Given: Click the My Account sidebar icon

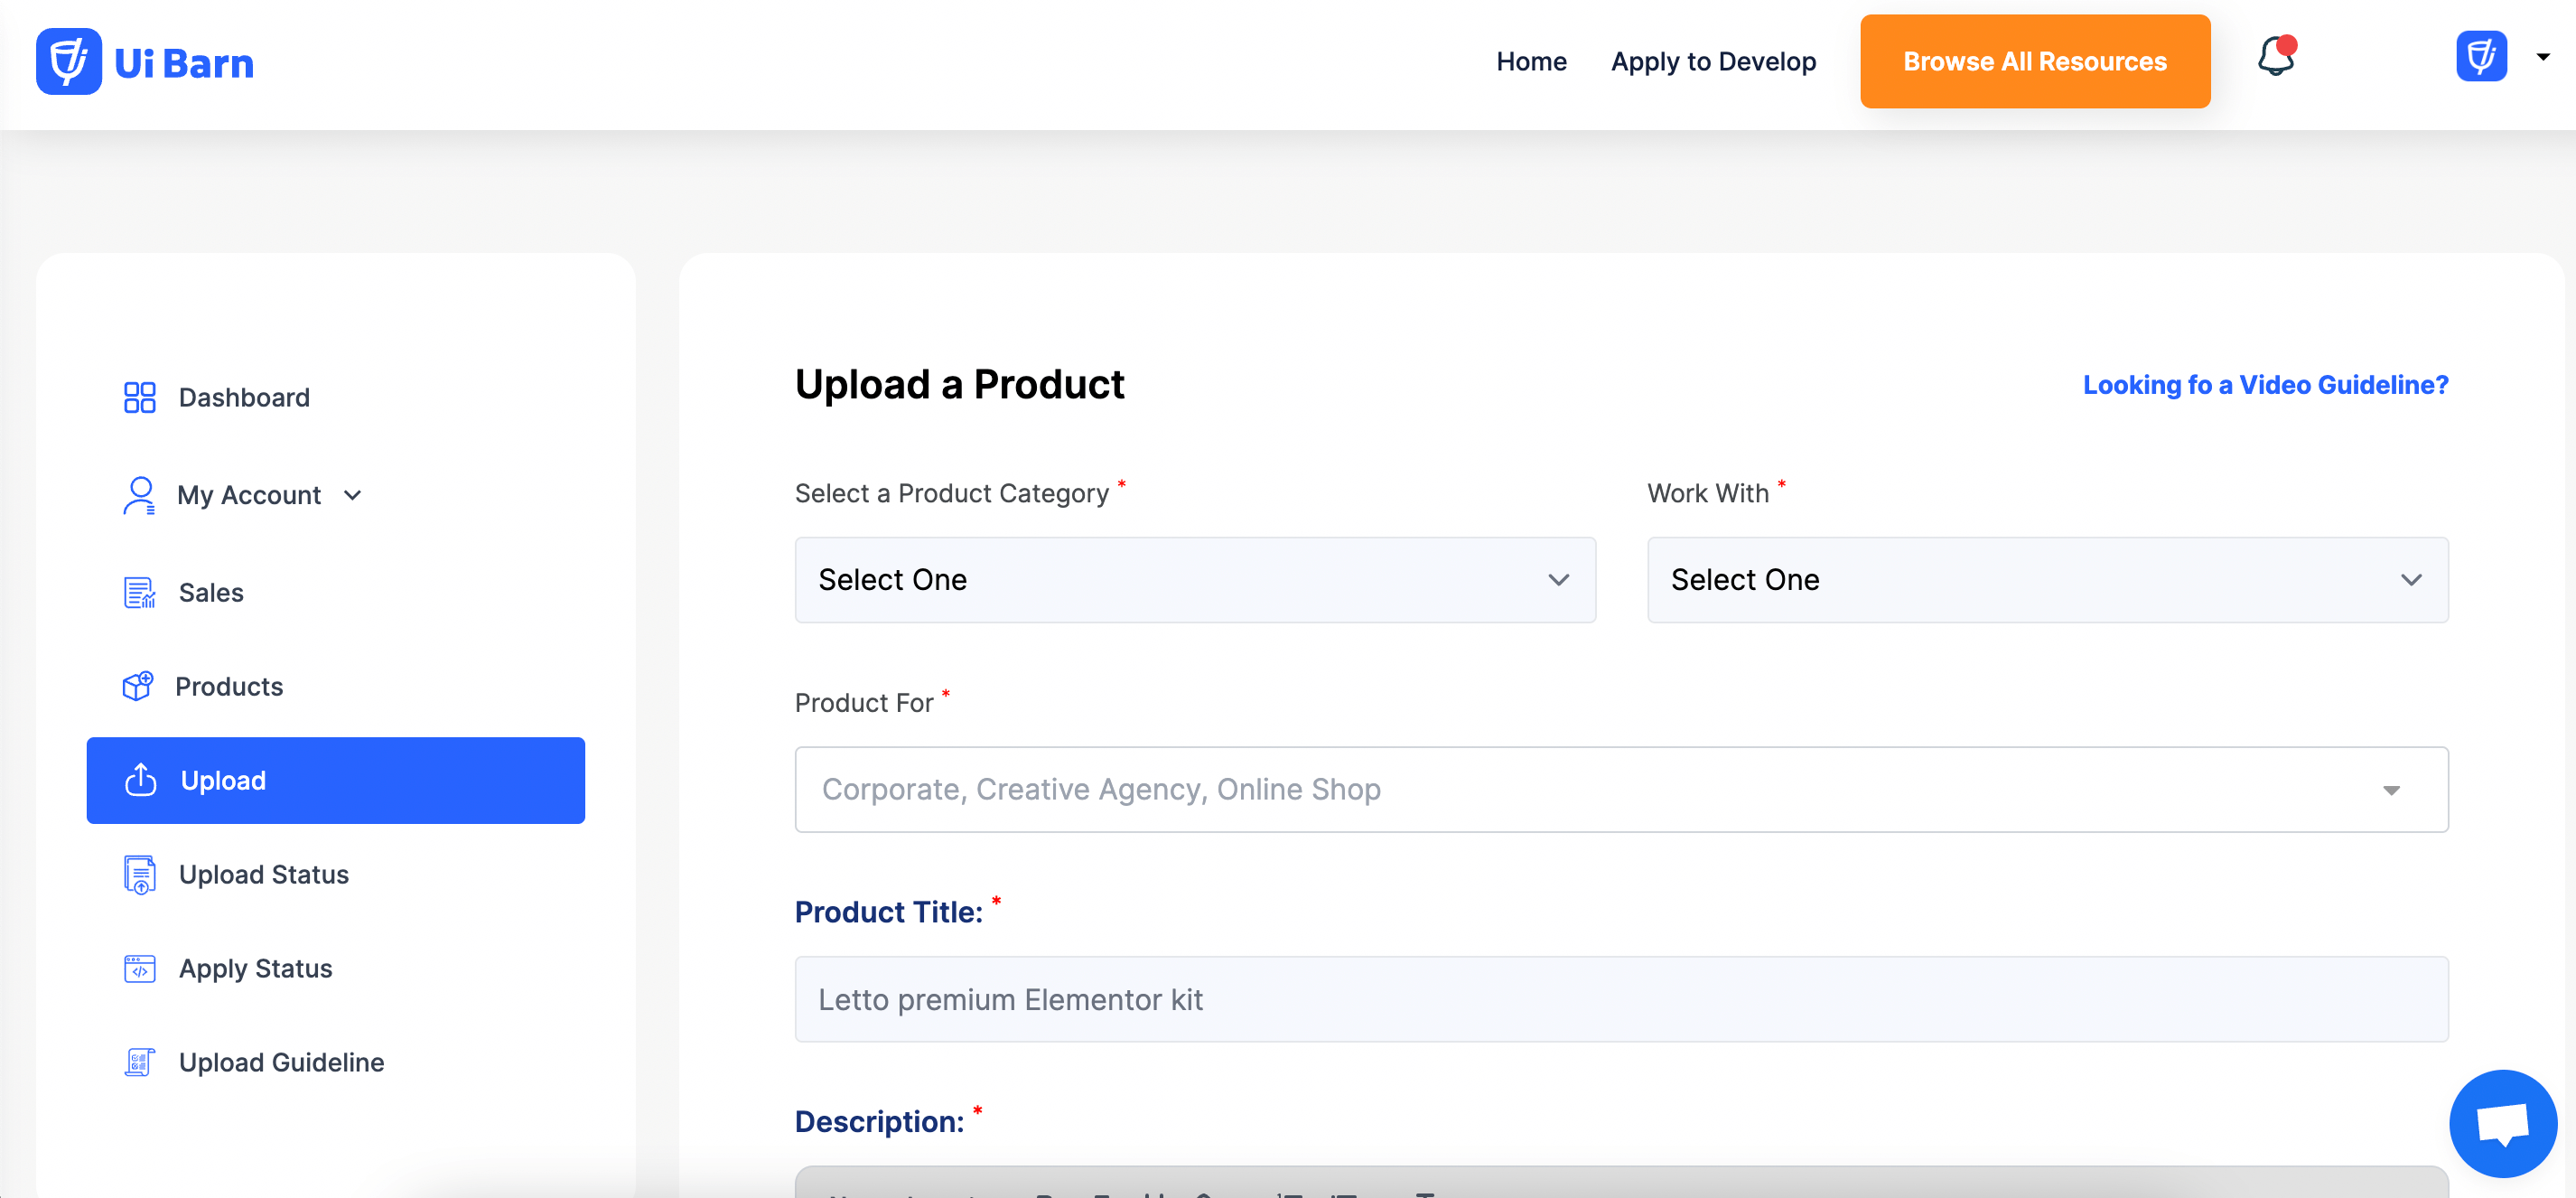Looking at the screenshot, I should click(136, 494).
